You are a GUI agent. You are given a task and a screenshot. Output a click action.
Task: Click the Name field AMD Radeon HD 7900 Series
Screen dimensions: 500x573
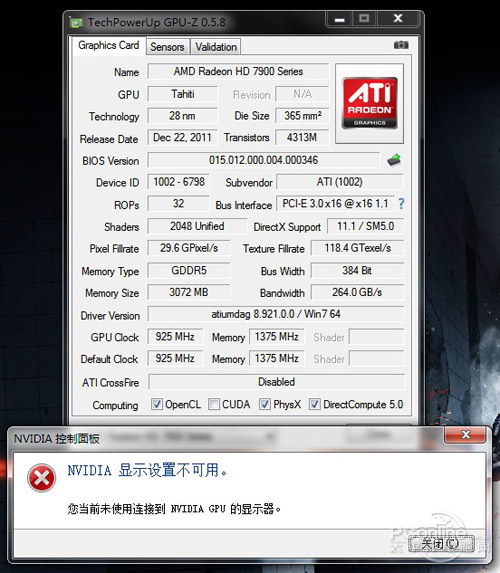point(238,71)
